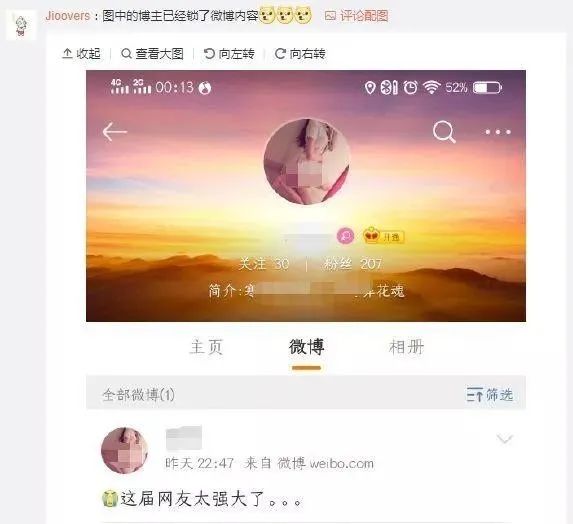Viewport: 573px width, 524px height.
Task: Expand the post's chevron menu
Action: tap(505, 438)
